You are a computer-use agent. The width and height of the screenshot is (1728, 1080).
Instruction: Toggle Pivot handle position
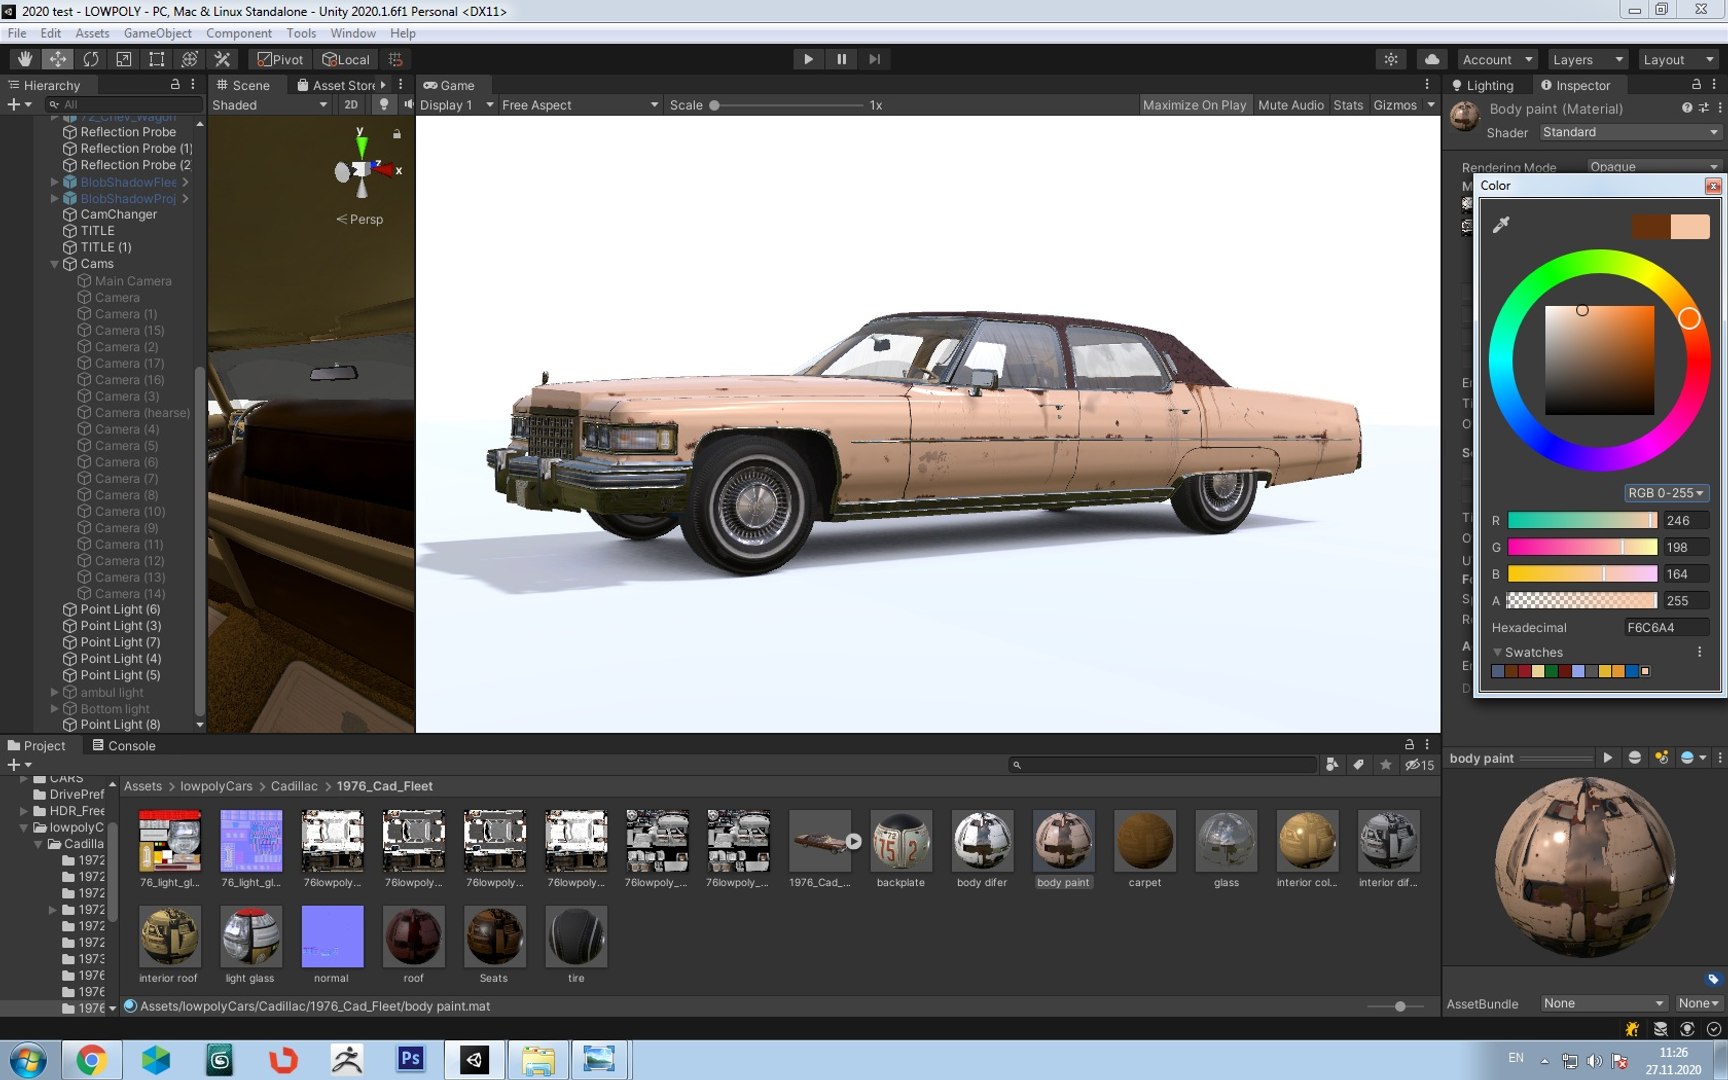280,59
